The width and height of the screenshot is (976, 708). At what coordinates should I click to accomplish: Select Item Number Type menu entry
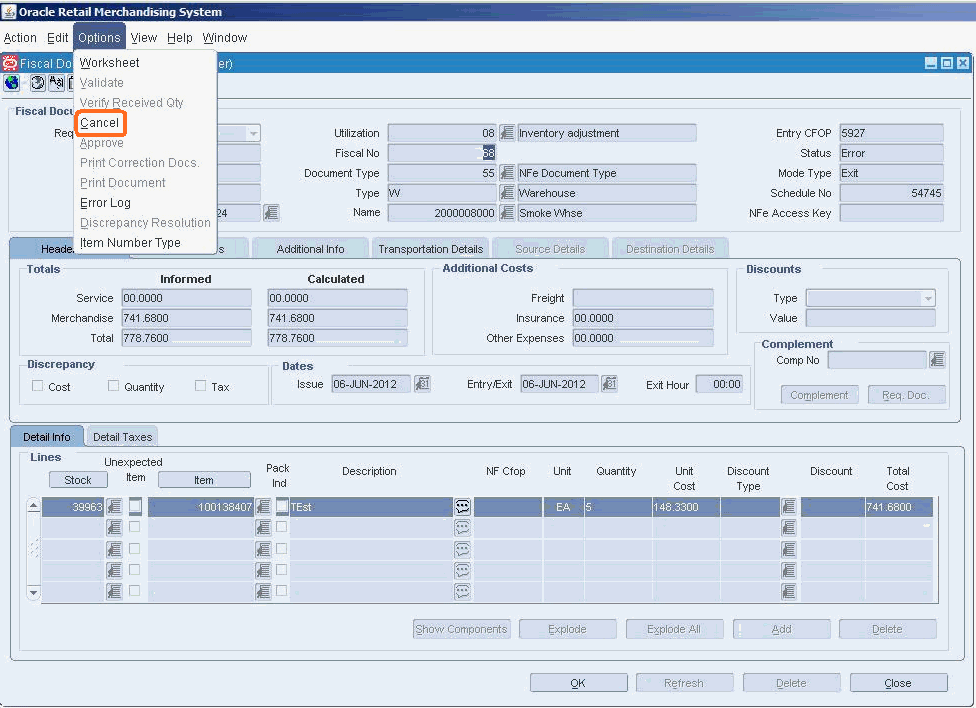pos(130,242)
